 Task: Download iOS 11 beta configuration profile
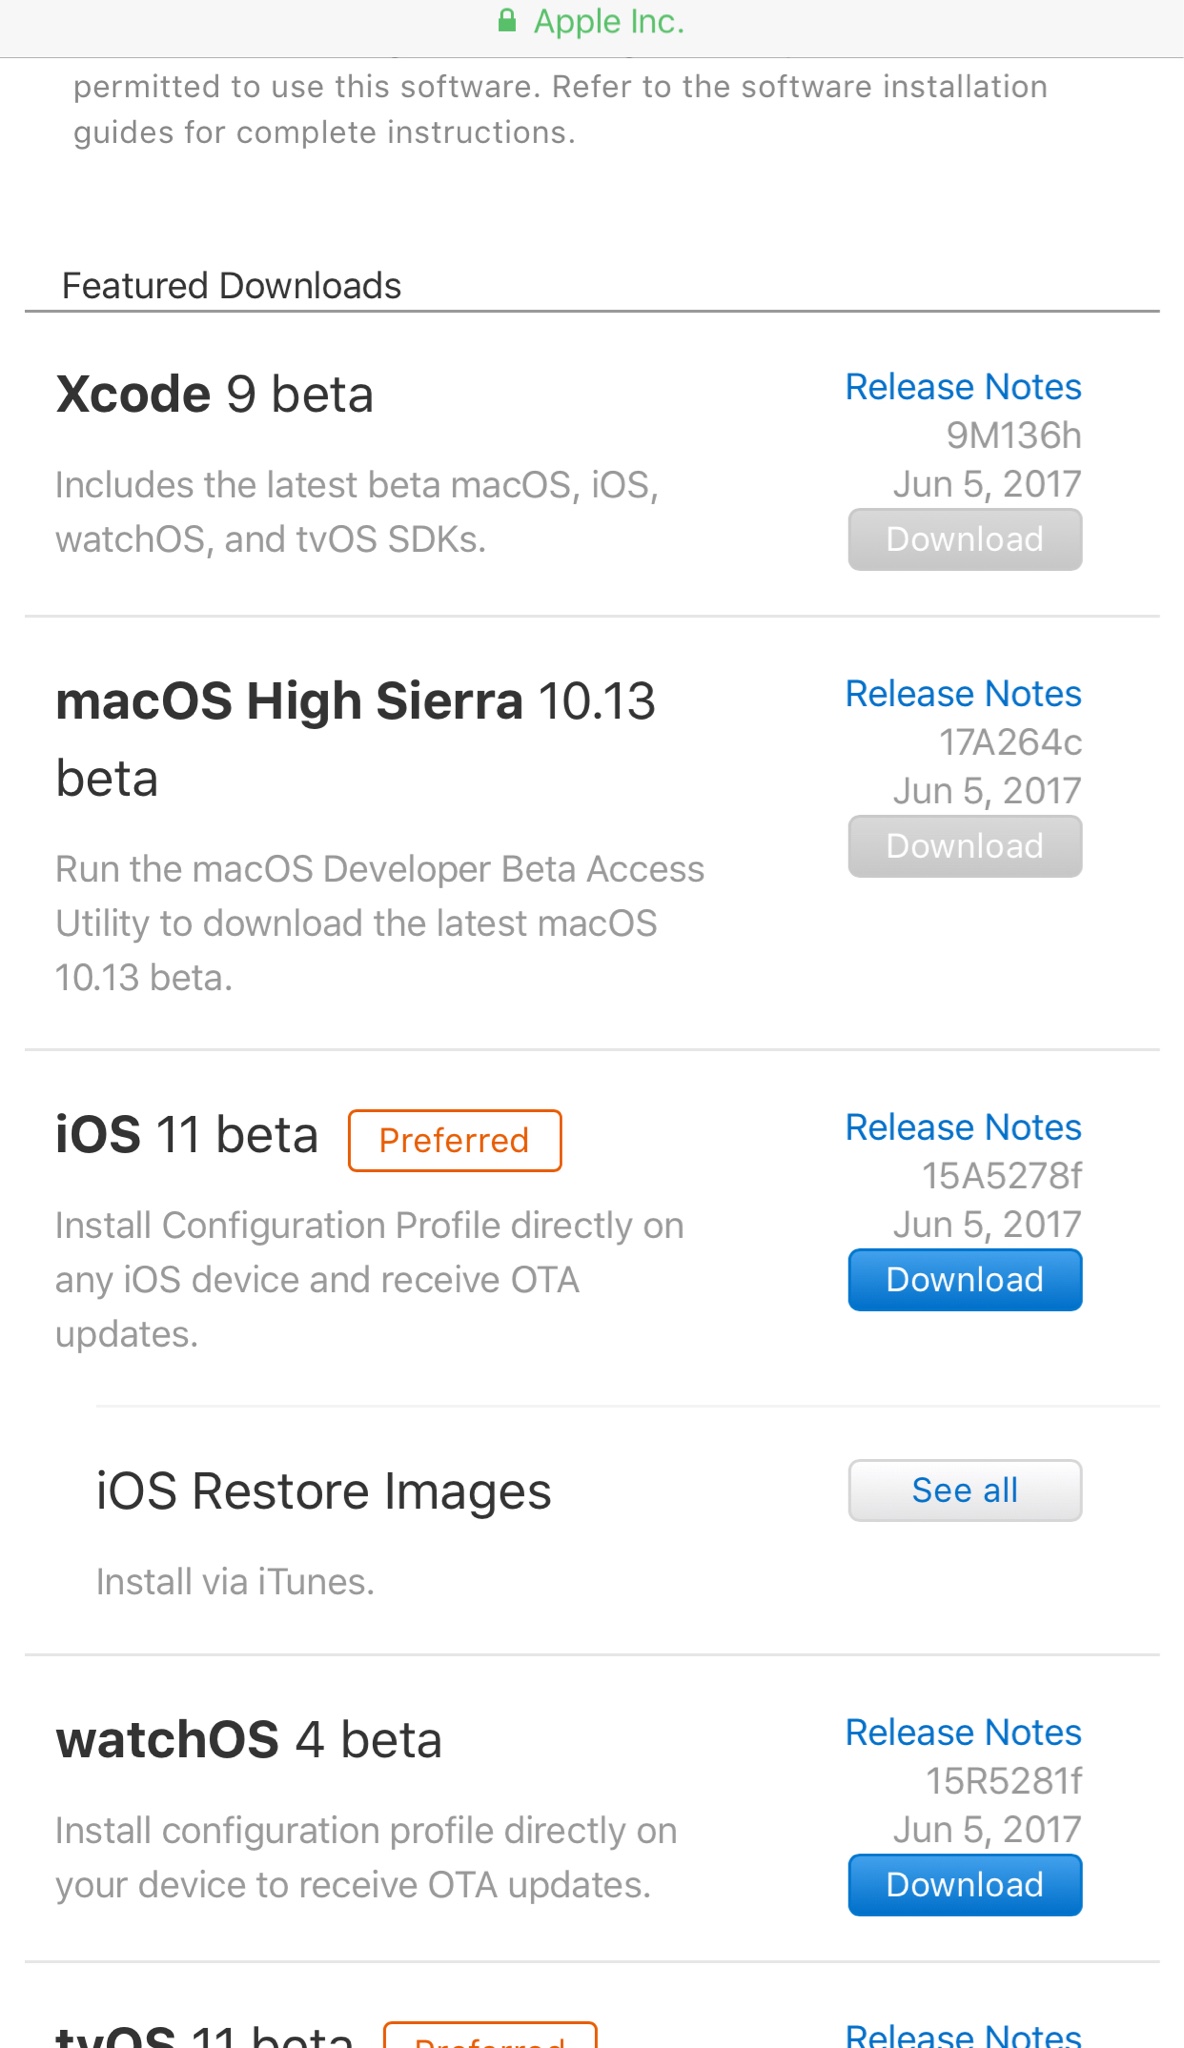[x=964, y=1279]
